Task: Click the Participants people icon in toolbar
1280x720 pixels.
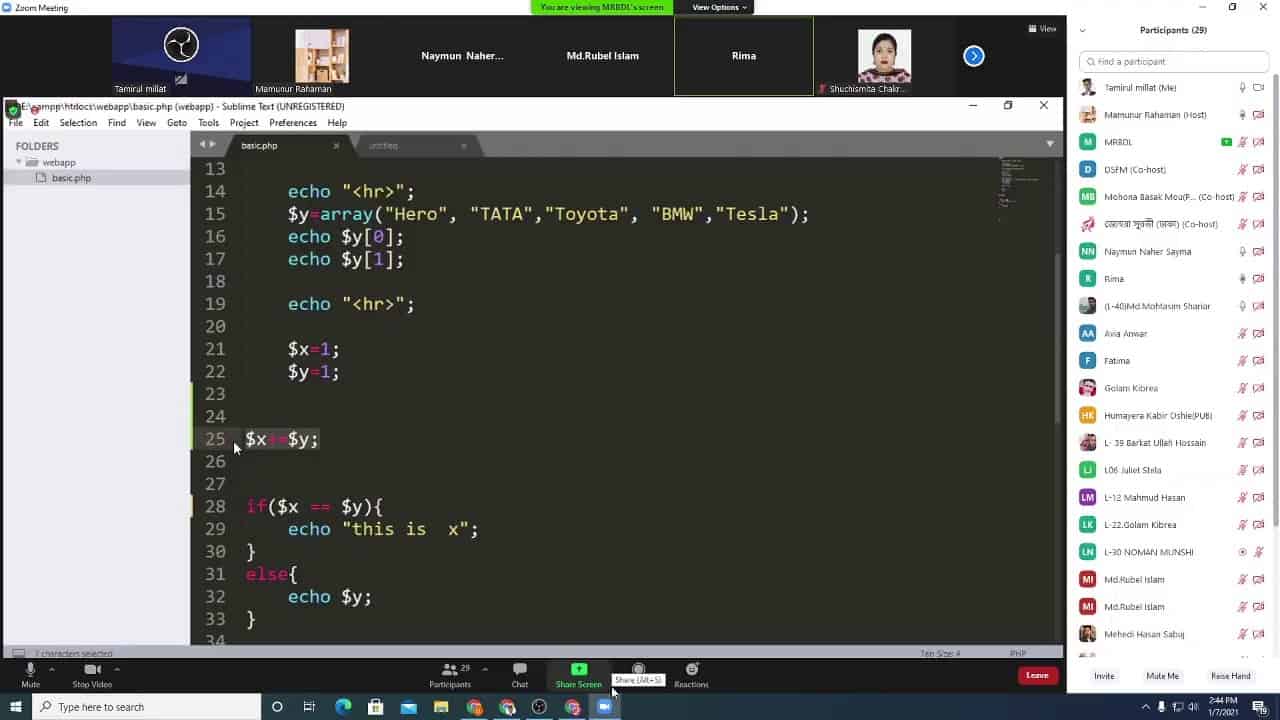Action: pyautogui.click(x=449, y=670)
